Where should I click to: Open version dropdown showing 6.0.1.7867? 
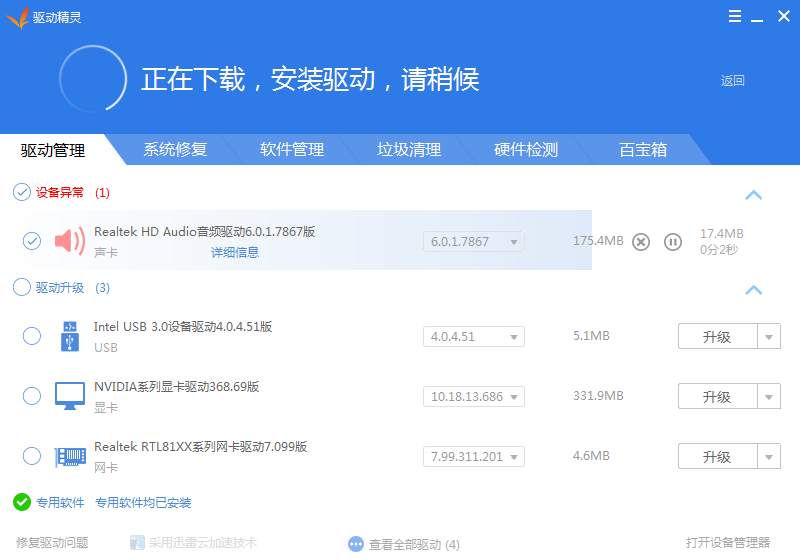click(473, 242)
